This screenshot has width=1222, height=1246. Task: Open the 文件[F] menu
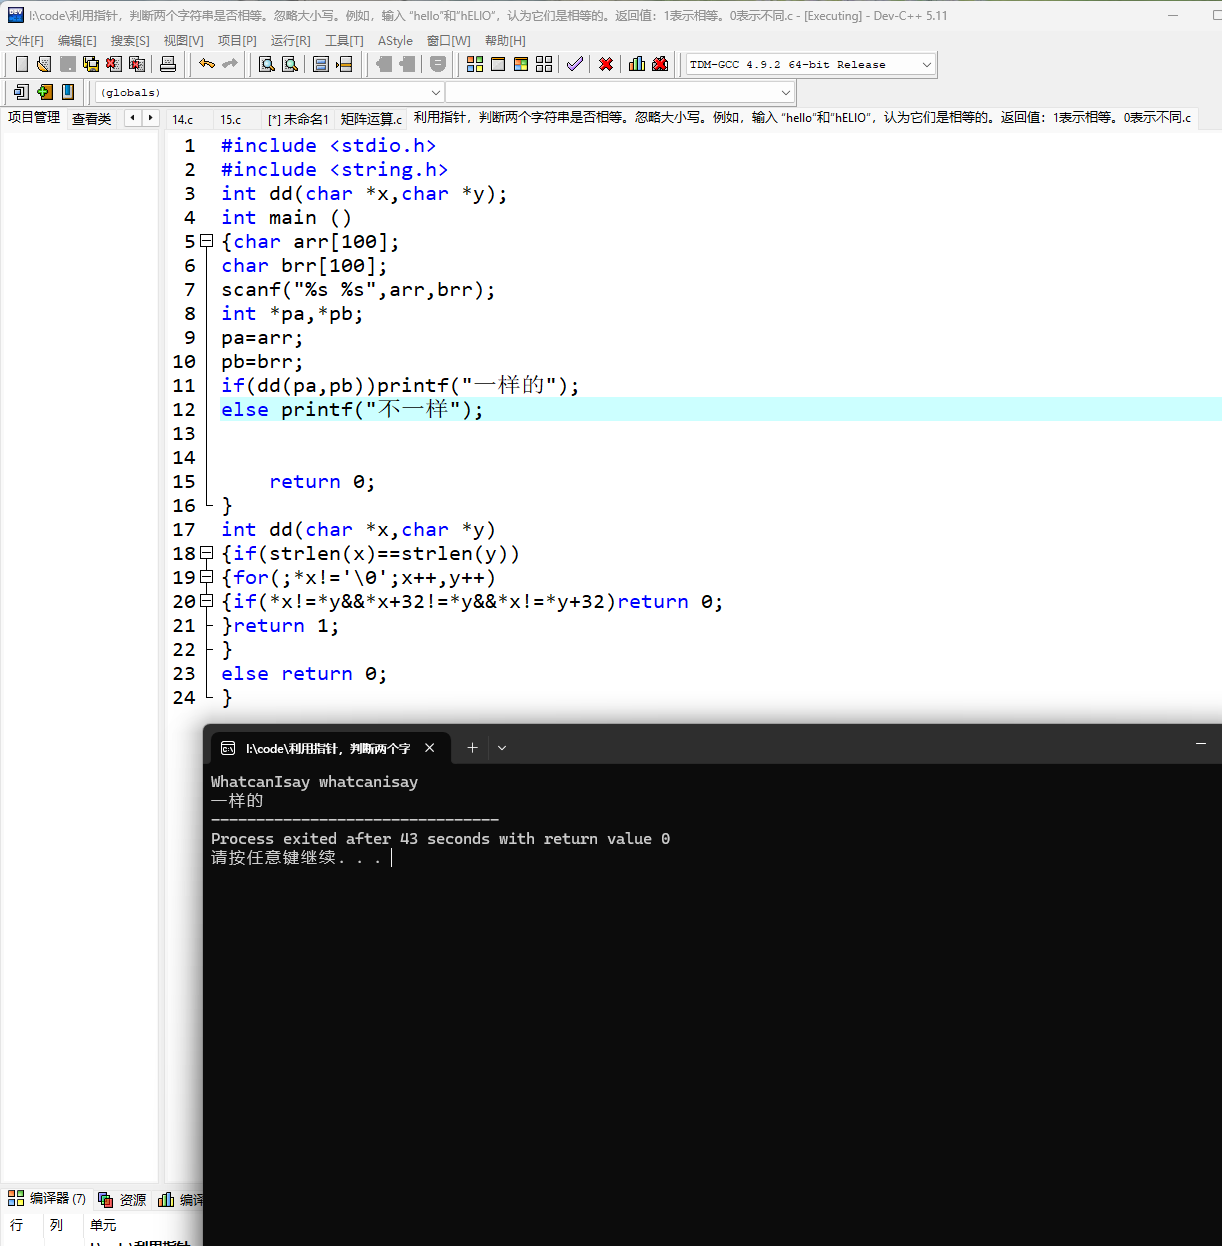pyautogui.click(x=25, y=41)
